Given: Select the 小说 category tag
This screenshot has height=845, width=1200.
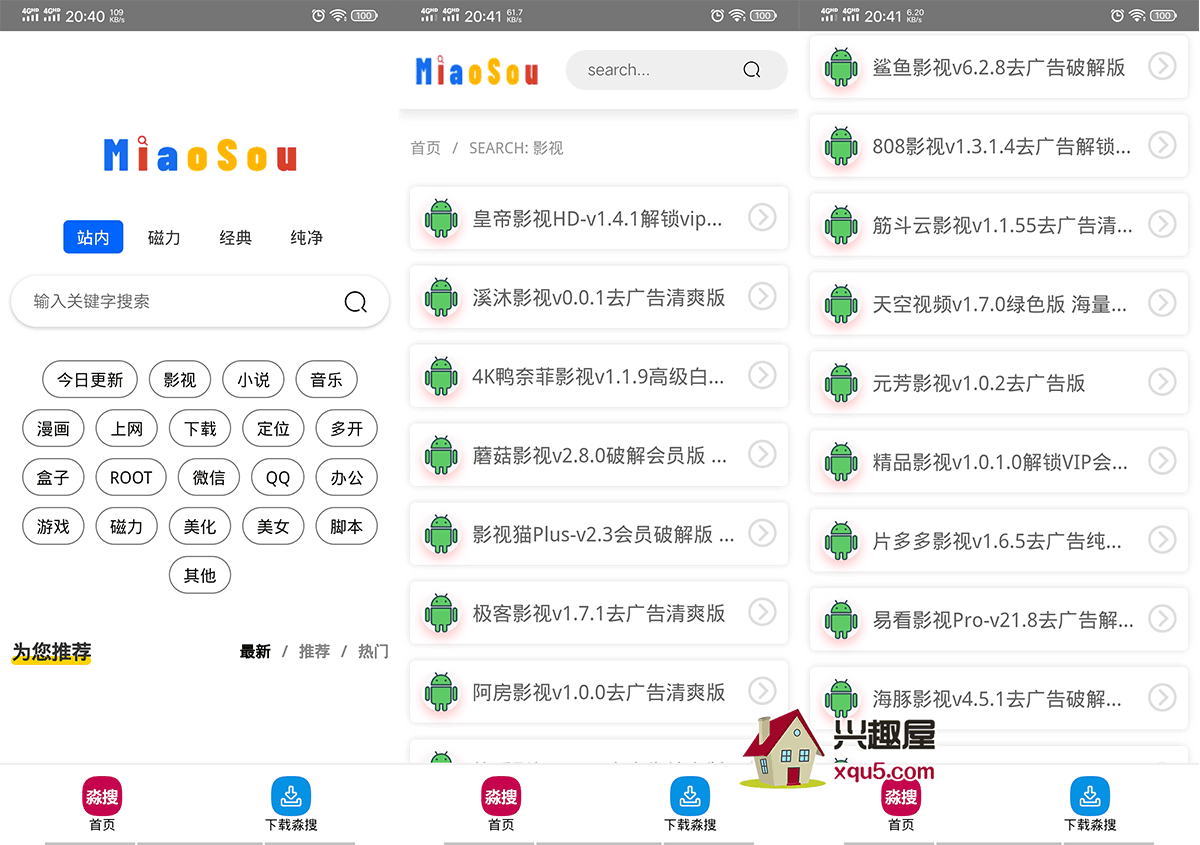Looking at the screenshot, I should (254, 380).
